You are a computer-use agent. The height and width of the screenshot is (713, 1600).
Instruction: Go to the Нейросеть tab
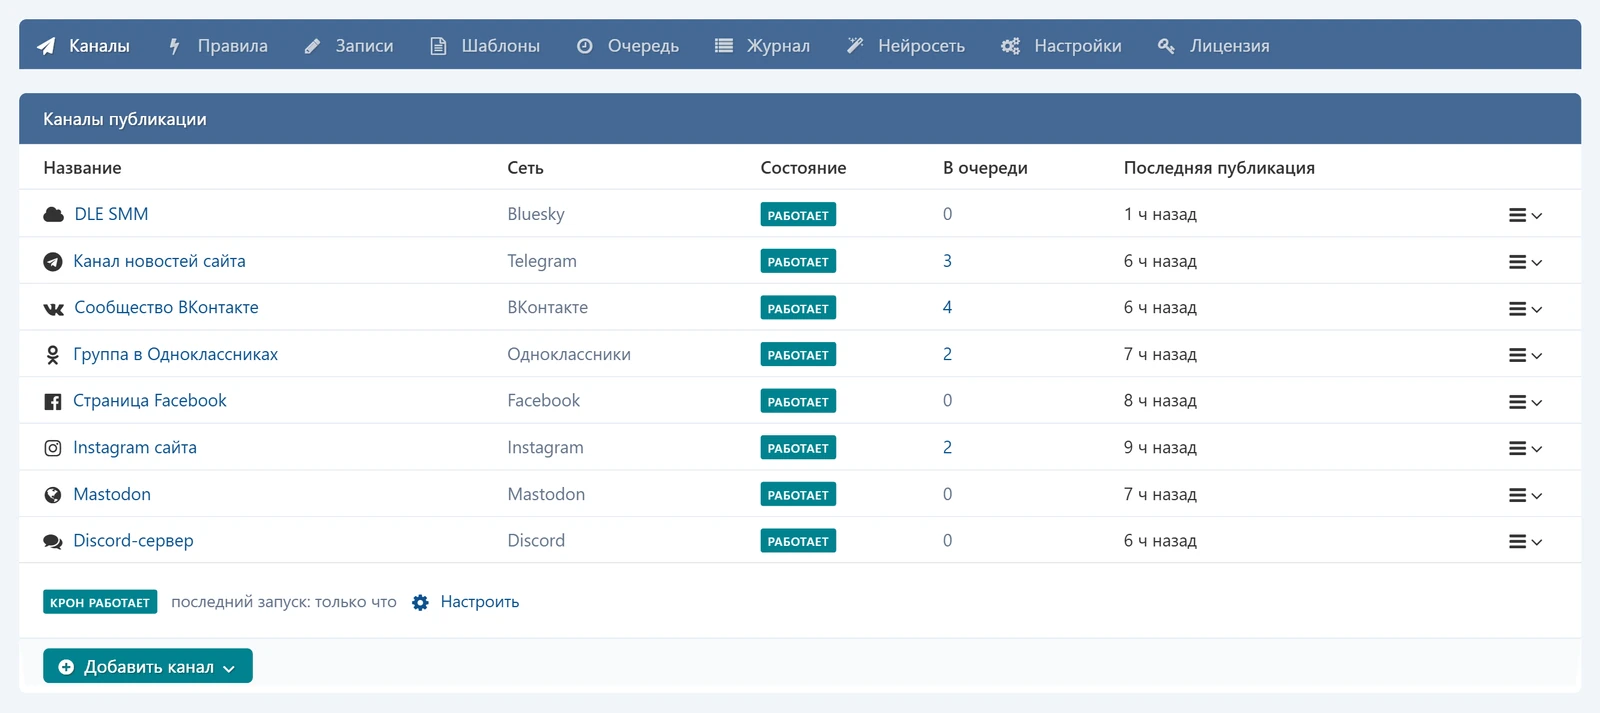tap(906, 45)
